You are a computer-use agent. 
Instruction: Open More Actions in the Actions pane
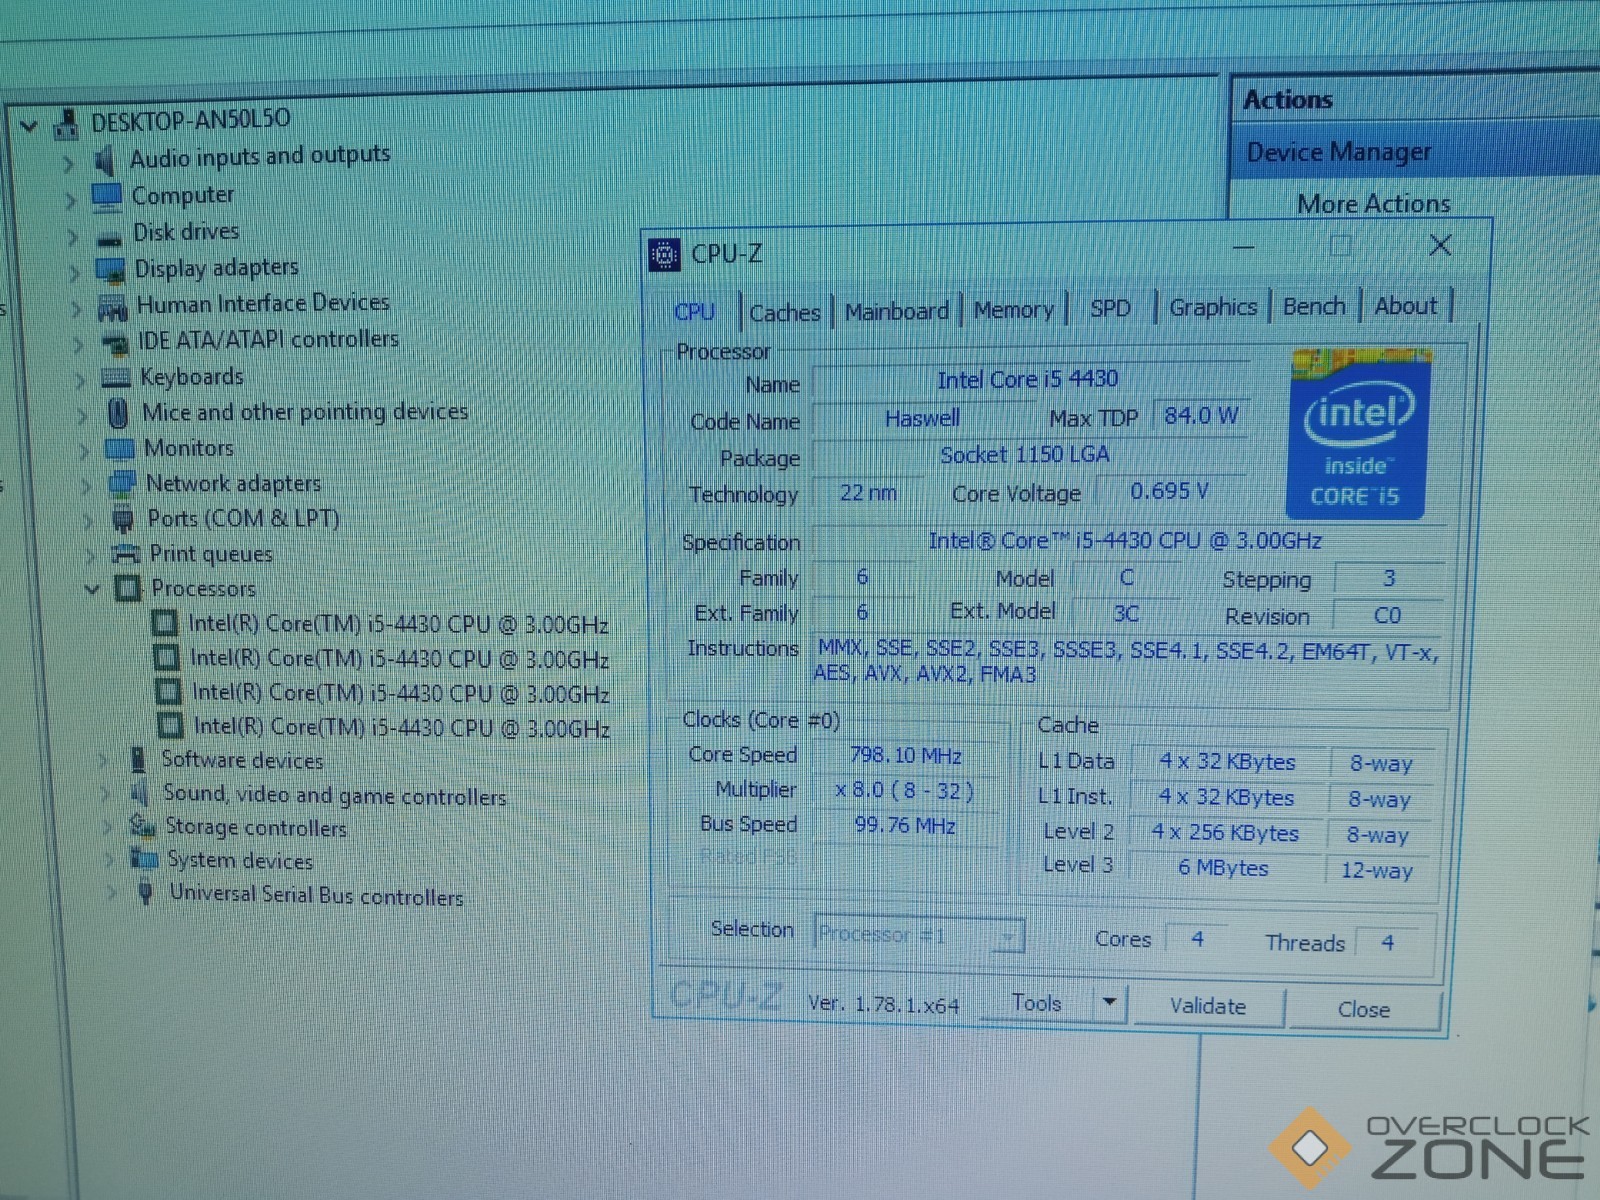pyautogui.click(x=1374, y=204)
